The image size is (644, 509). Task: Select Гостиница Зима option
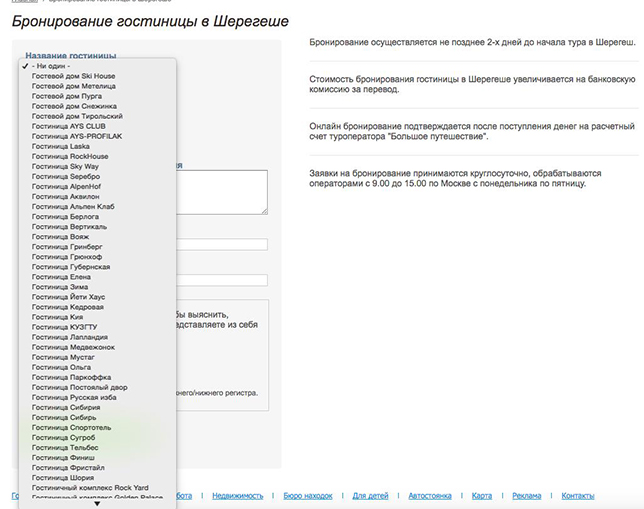pyautogui.click(x=97, y=287)
